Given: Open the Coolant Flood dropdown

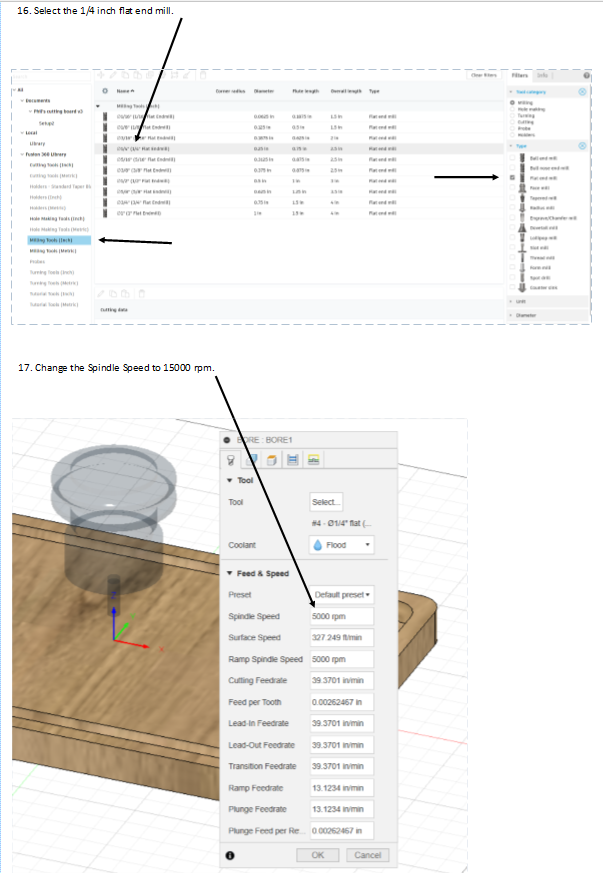Looking at the screenshot, I should point(341,545).
